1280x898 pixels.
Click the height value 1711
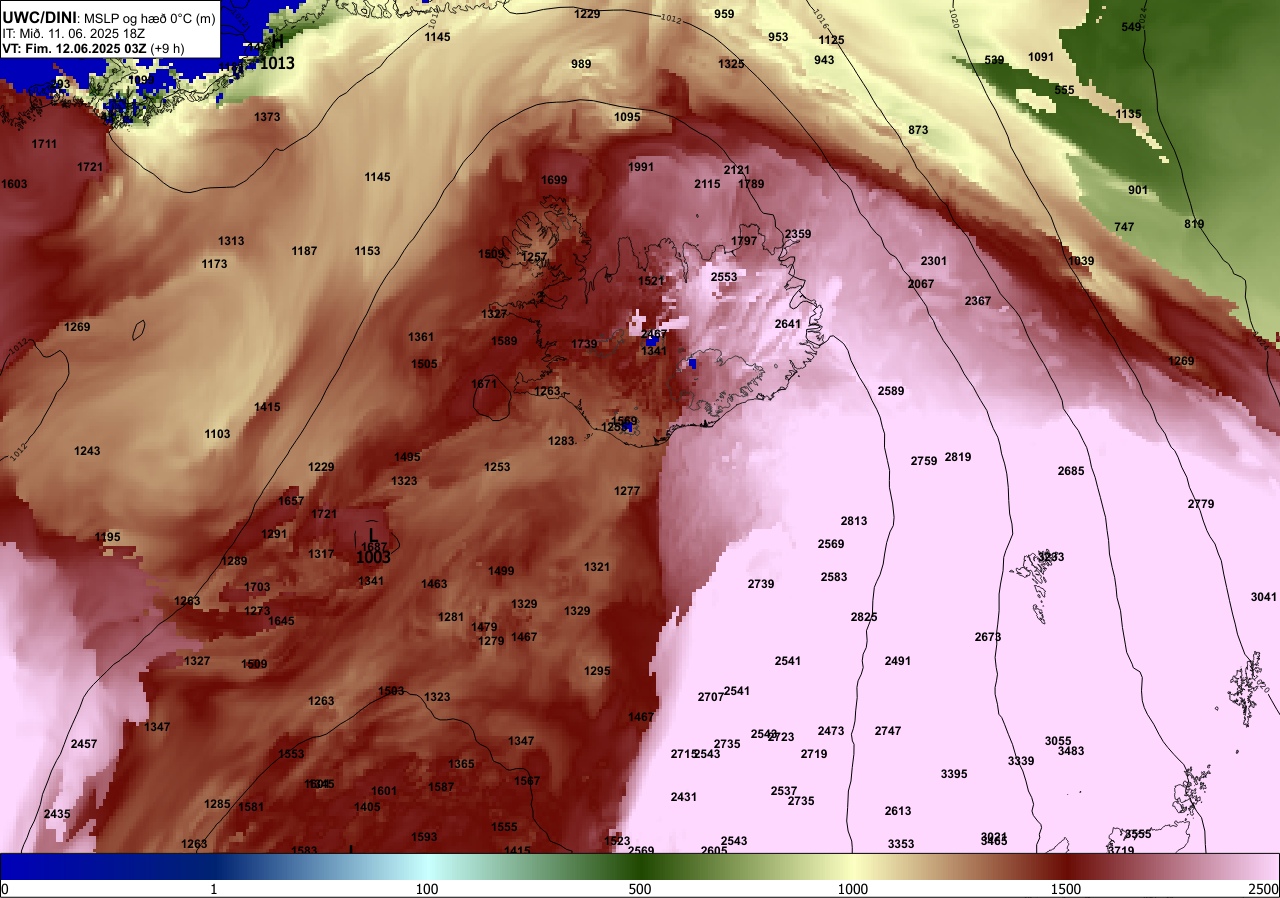tap(44, 144)
